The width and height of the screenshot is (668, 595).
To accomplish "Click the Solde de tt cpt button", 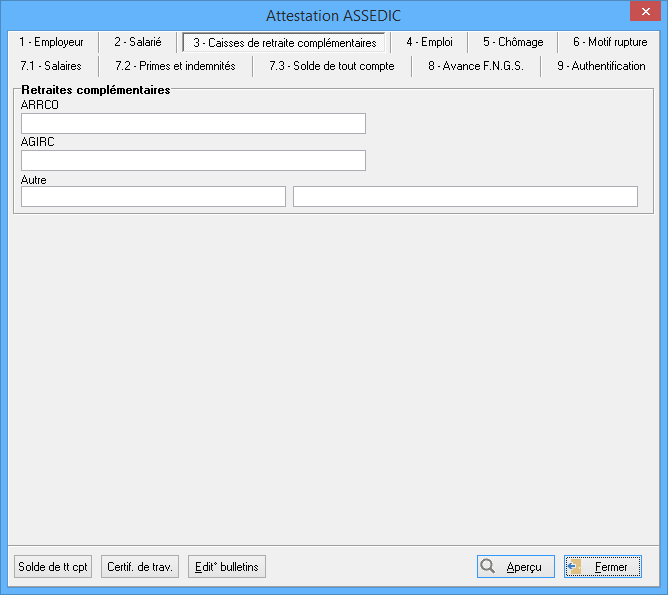I will click(x=53, y=566).
